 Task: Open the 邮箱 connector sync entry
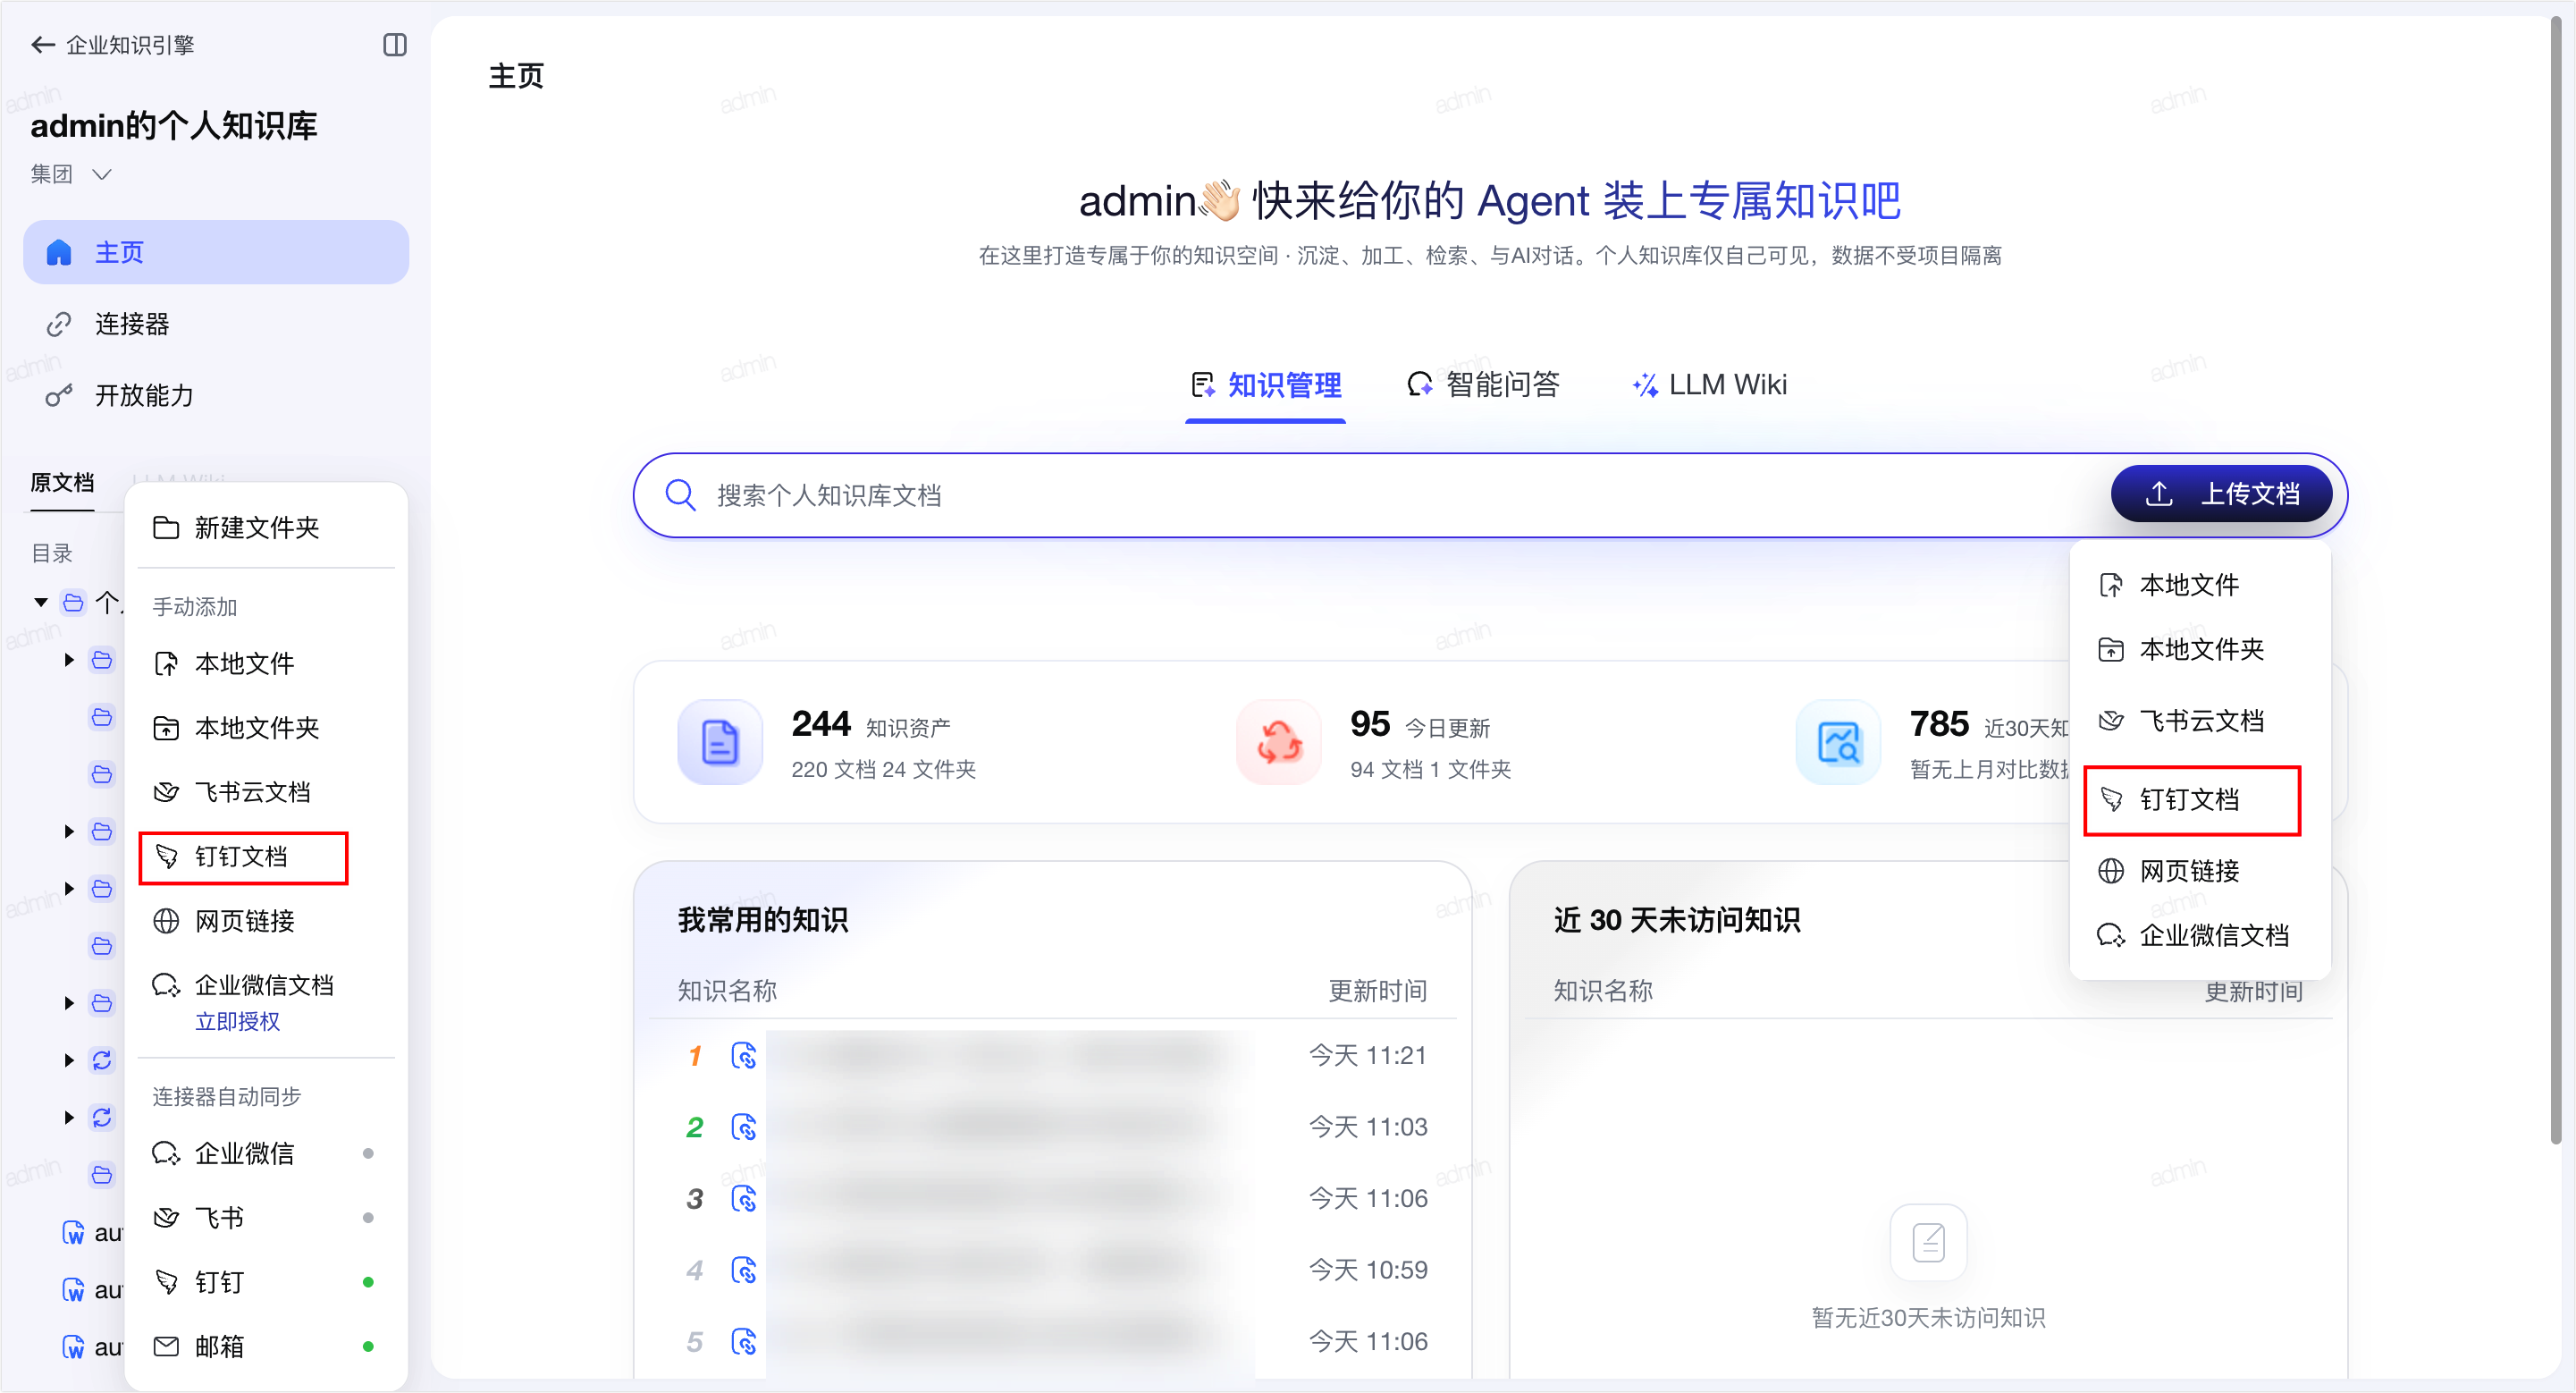[x=266, y=1347]
